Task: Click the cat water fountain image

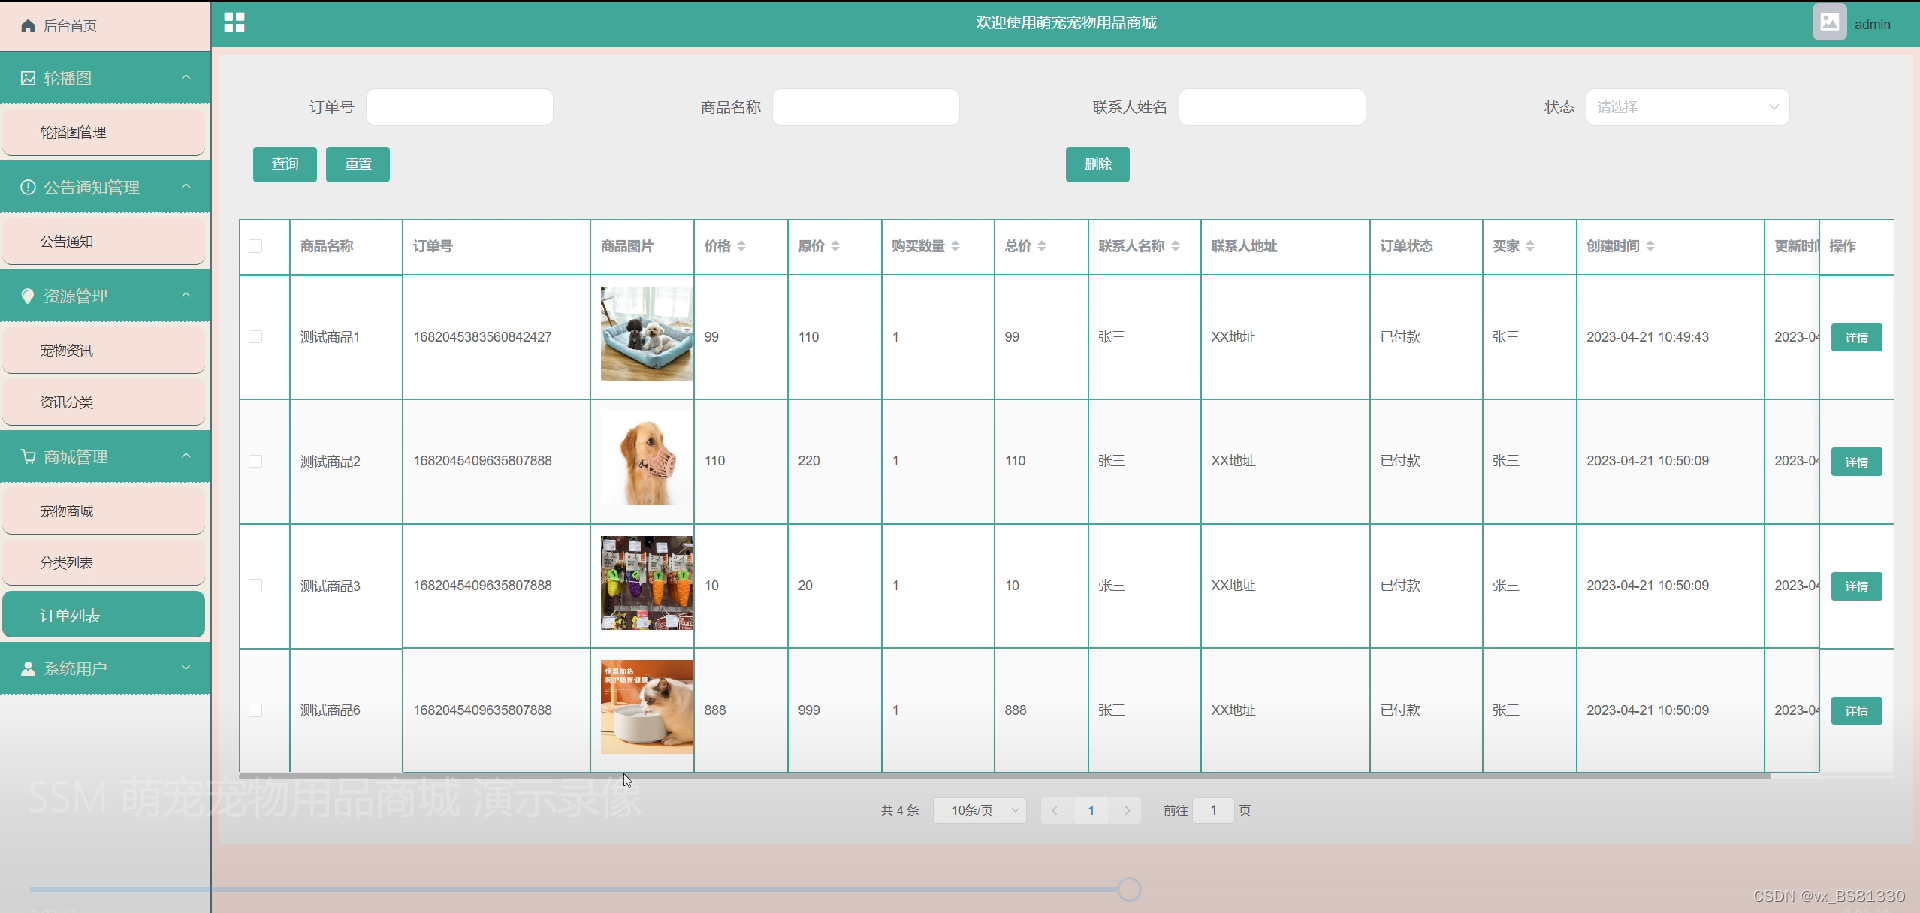Action: (x=647, y=707)
